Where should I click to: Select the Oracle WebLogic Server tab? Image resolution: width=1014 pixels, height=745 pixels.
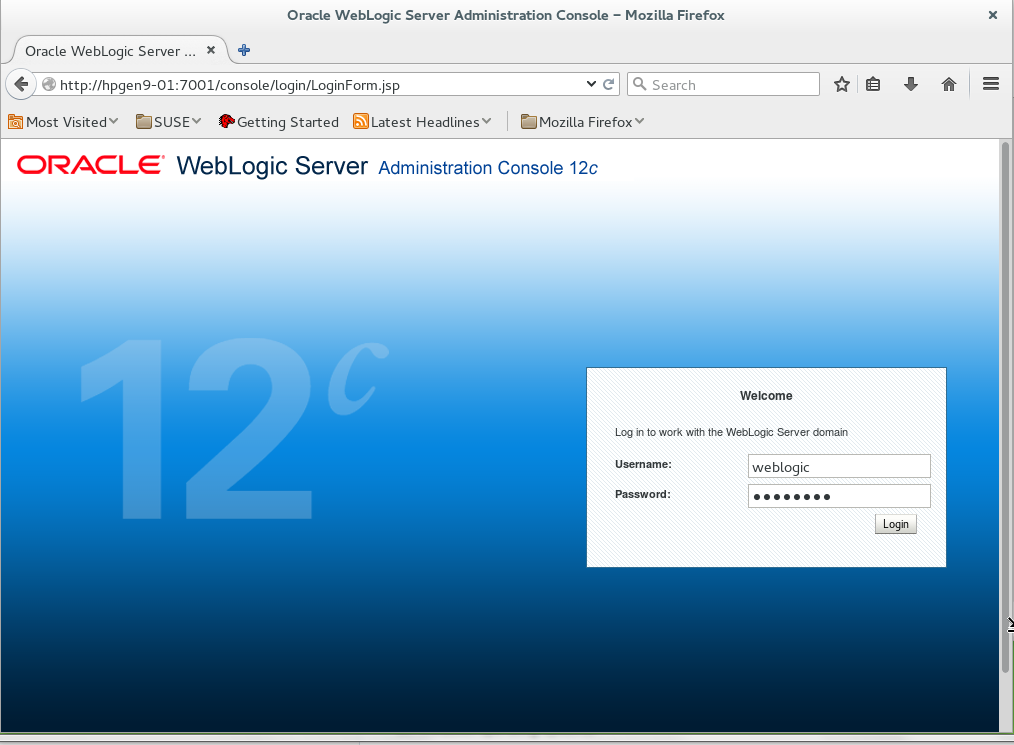tap(110, 48)
